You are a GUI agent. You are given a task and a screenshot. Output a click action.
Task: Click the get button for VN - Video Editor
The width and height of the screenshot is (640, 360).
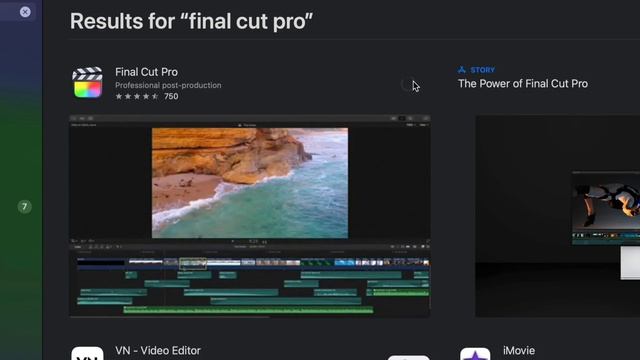(409, 358)
